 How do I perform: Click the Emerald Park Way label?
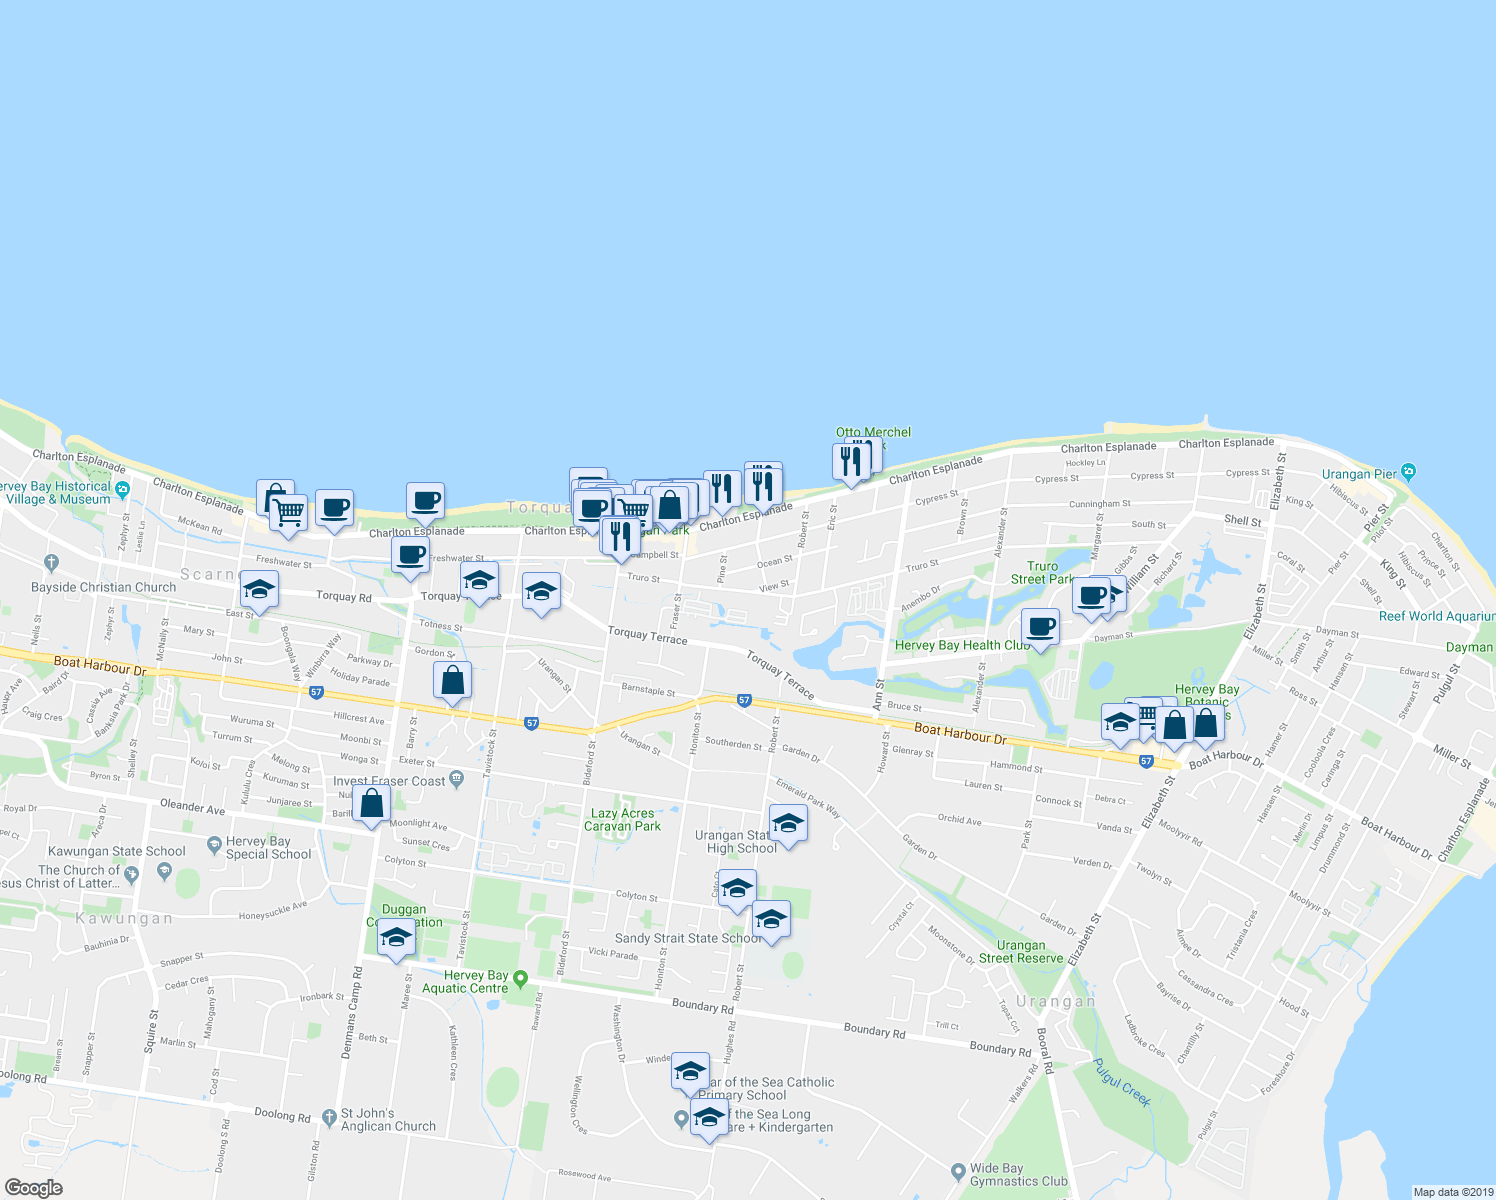(809, 799)
